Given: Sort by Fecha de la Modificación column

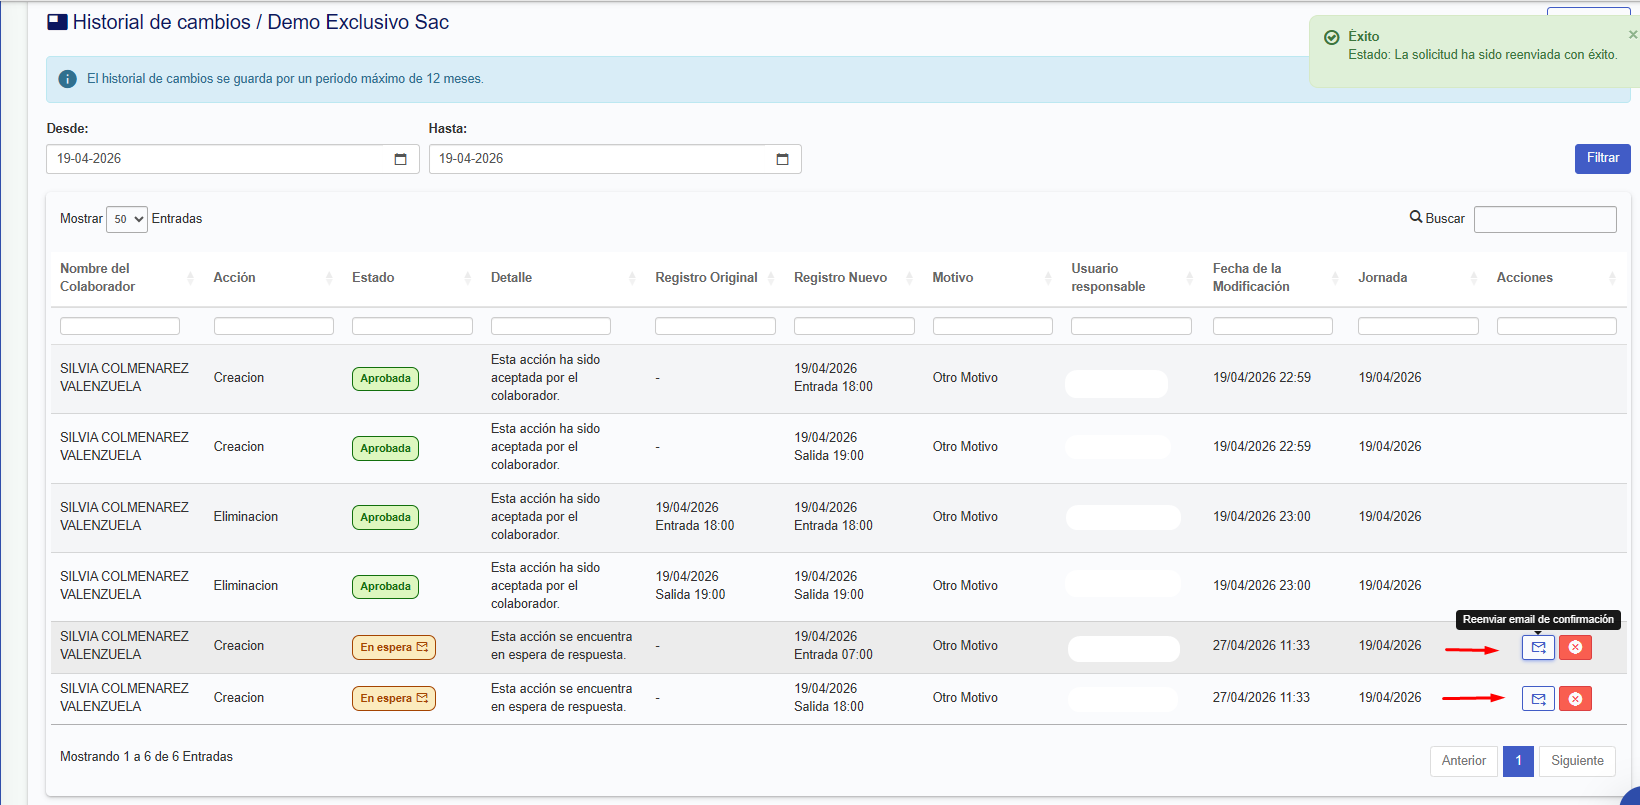Looking at the screenshot, I should (x=1272, y=278).
